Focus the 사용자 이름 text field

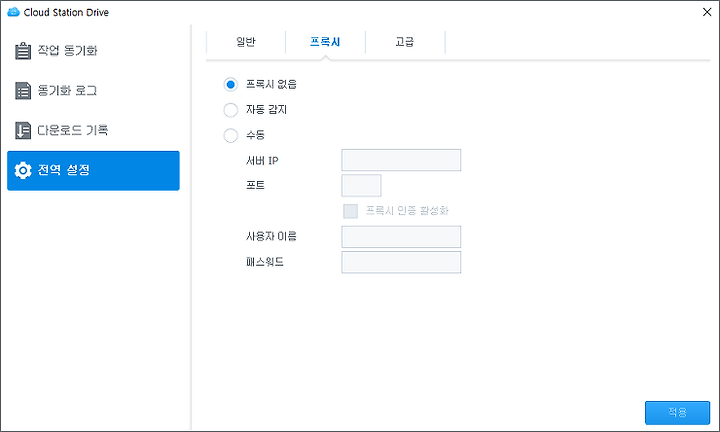coord(401,237)
